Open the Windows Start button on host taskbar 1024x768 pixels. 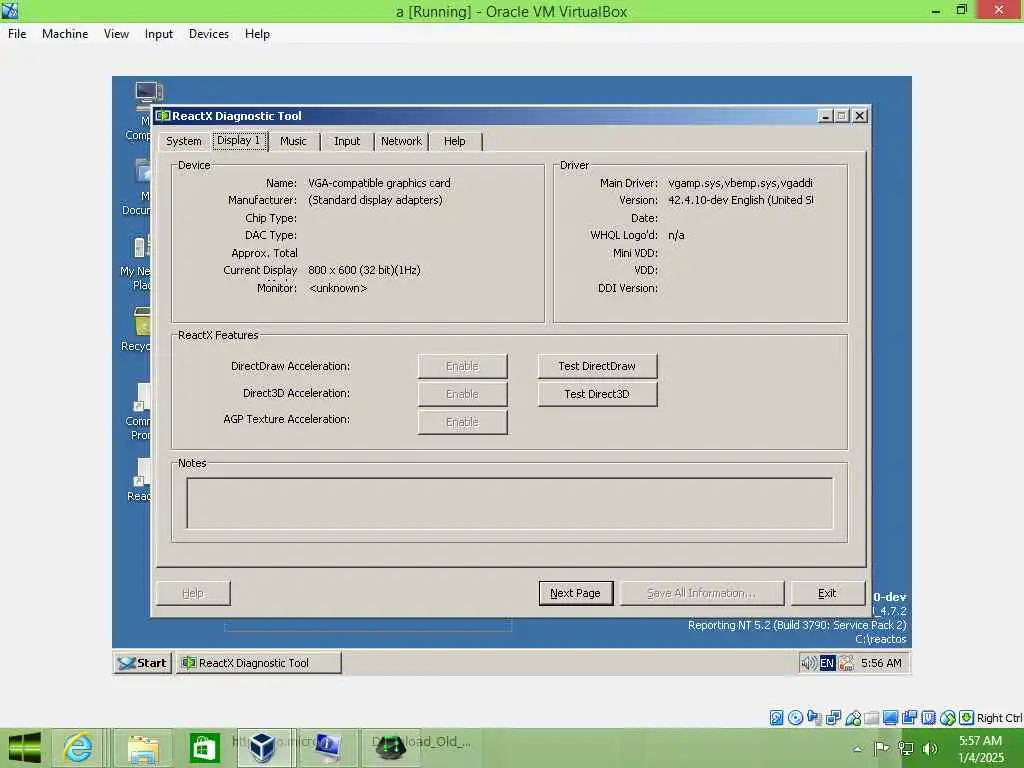point(24,748)
